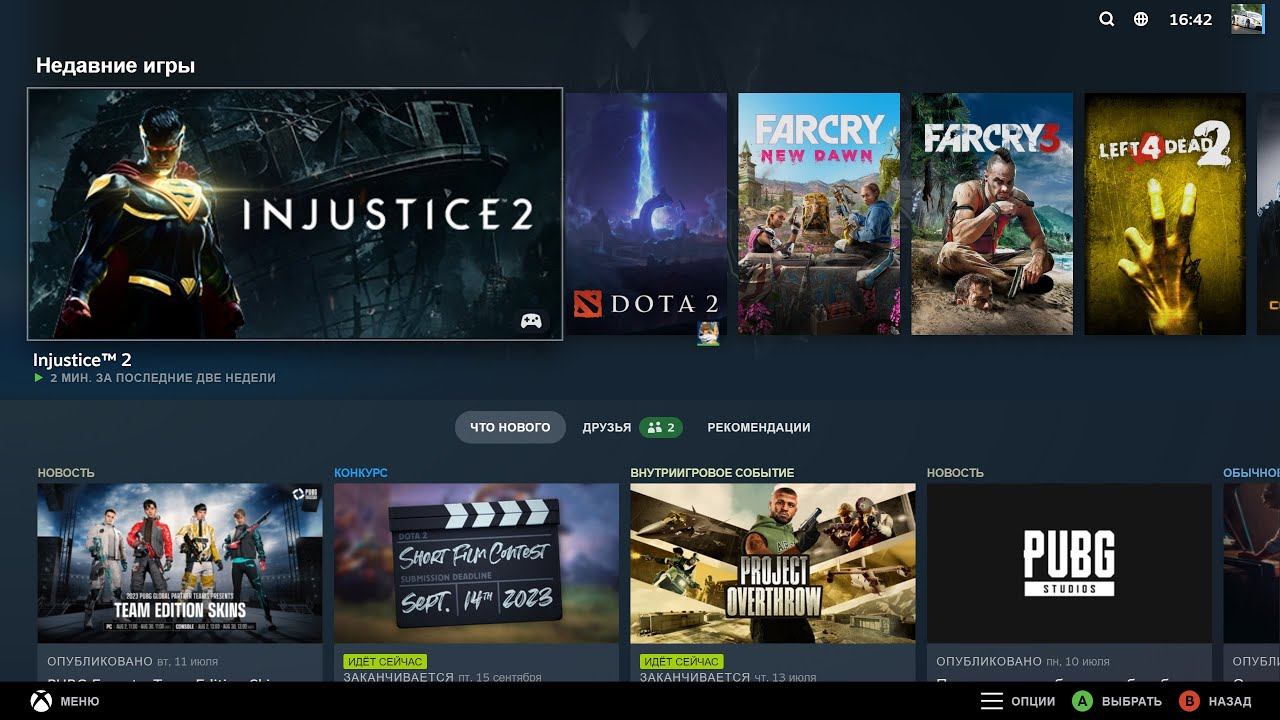Click the controller icon on Injustice 2
Image resolution: width=1280 pixels, height=720 pixels.
pyautogui.click(x=531, y=321)
